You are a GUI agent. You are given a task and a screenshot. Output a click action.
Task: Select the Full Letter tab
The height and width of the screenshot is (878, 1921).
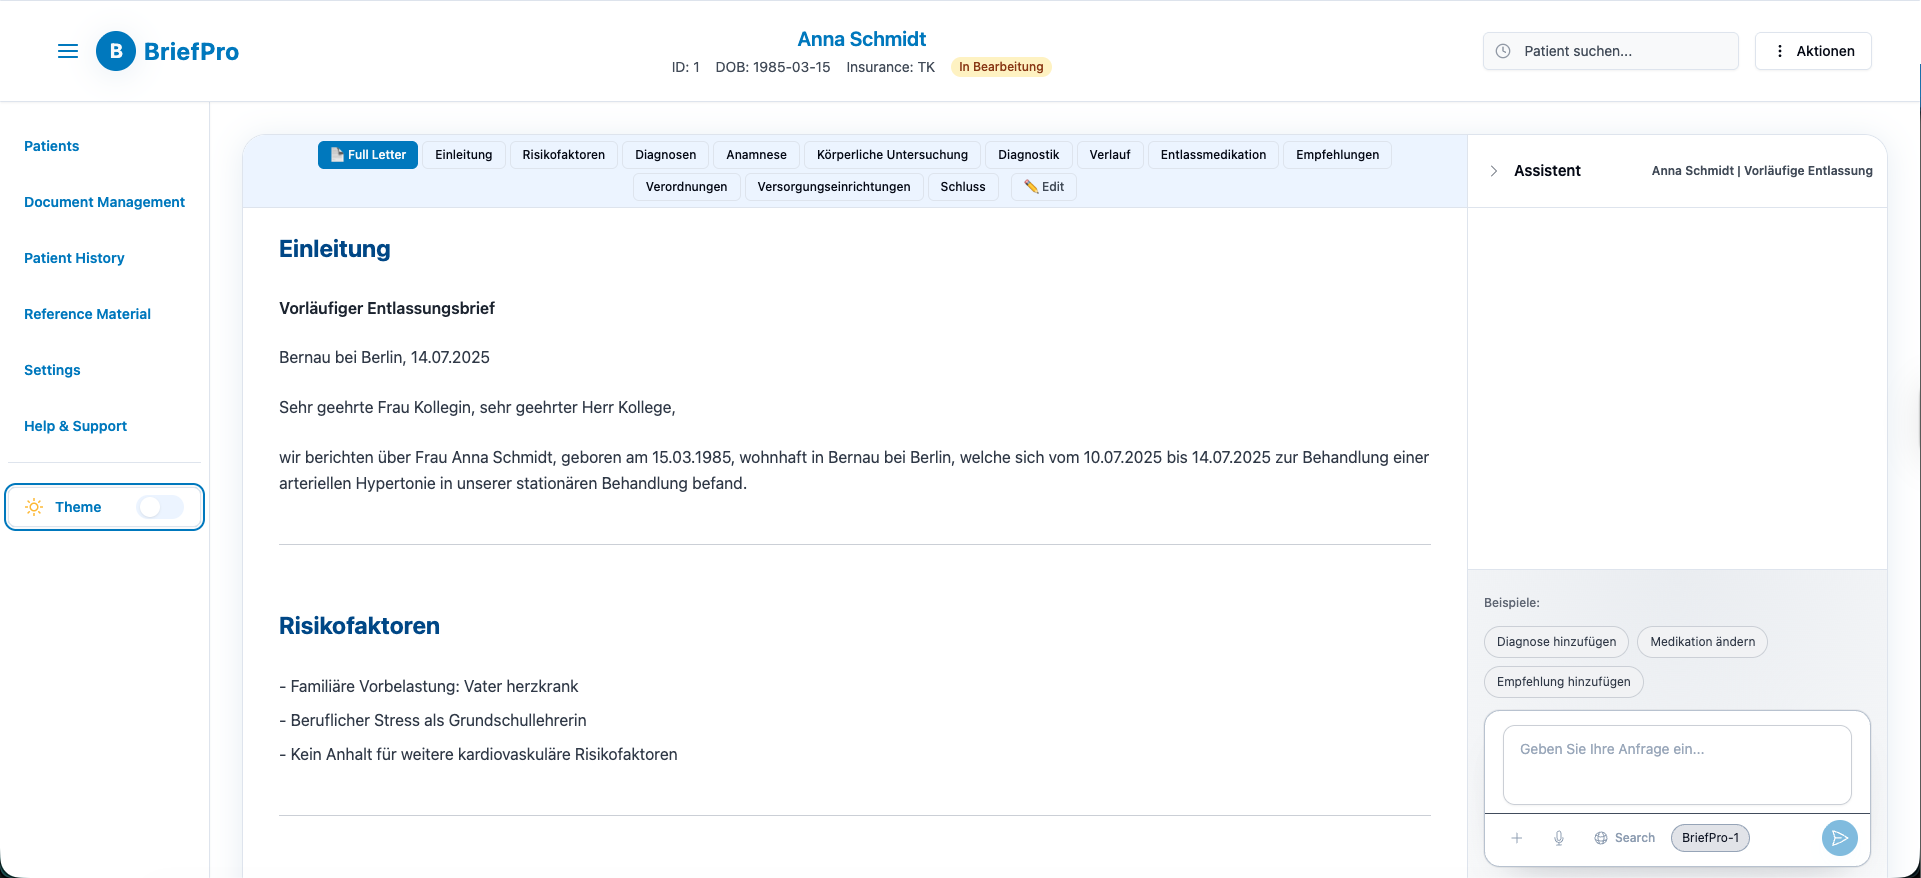tap(368, 155)
